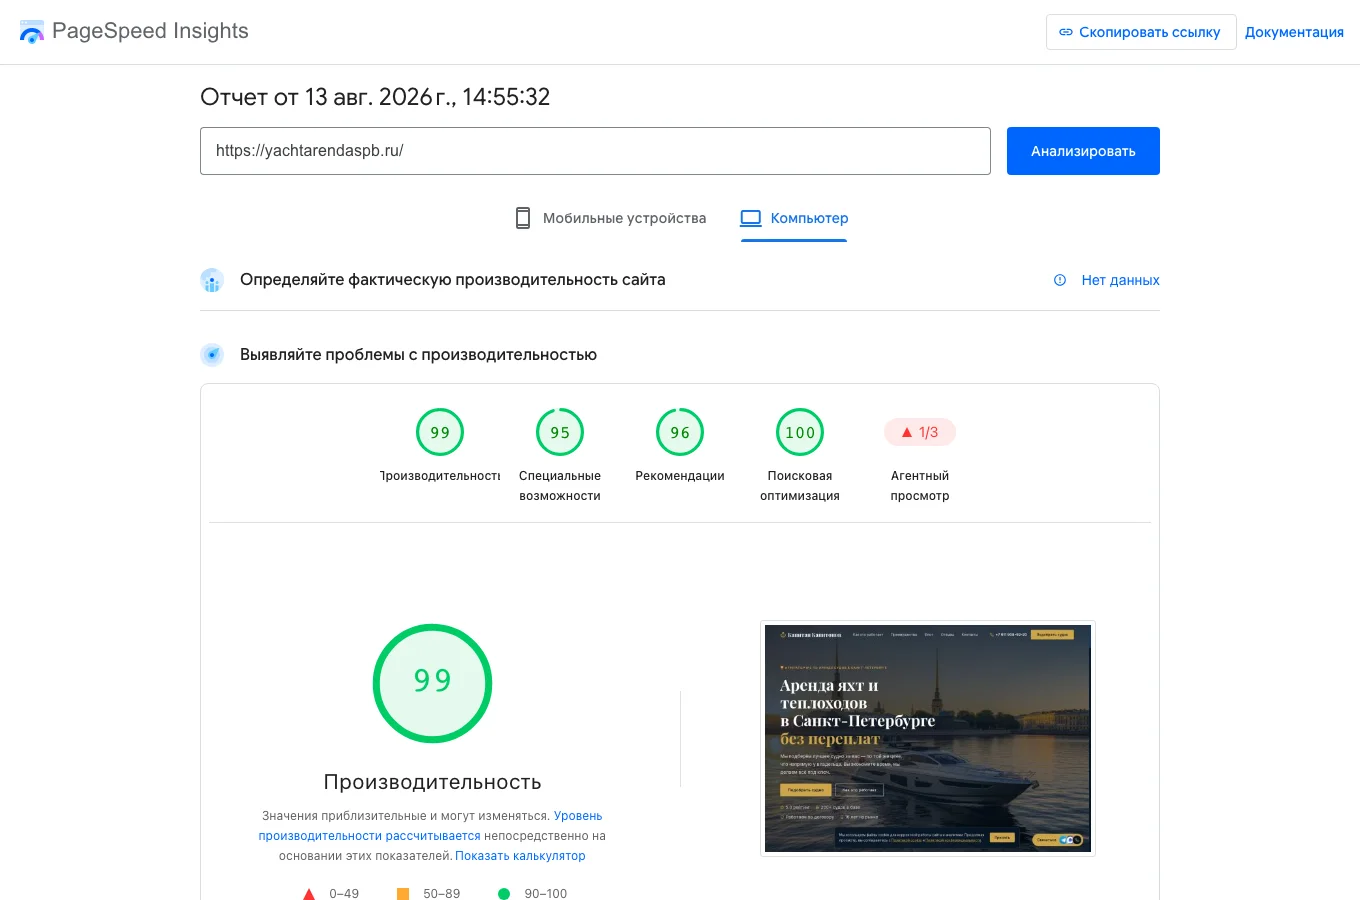The image size is (1360, 900).
Task: Click the Рекомендации label
Action: (680, 476)
